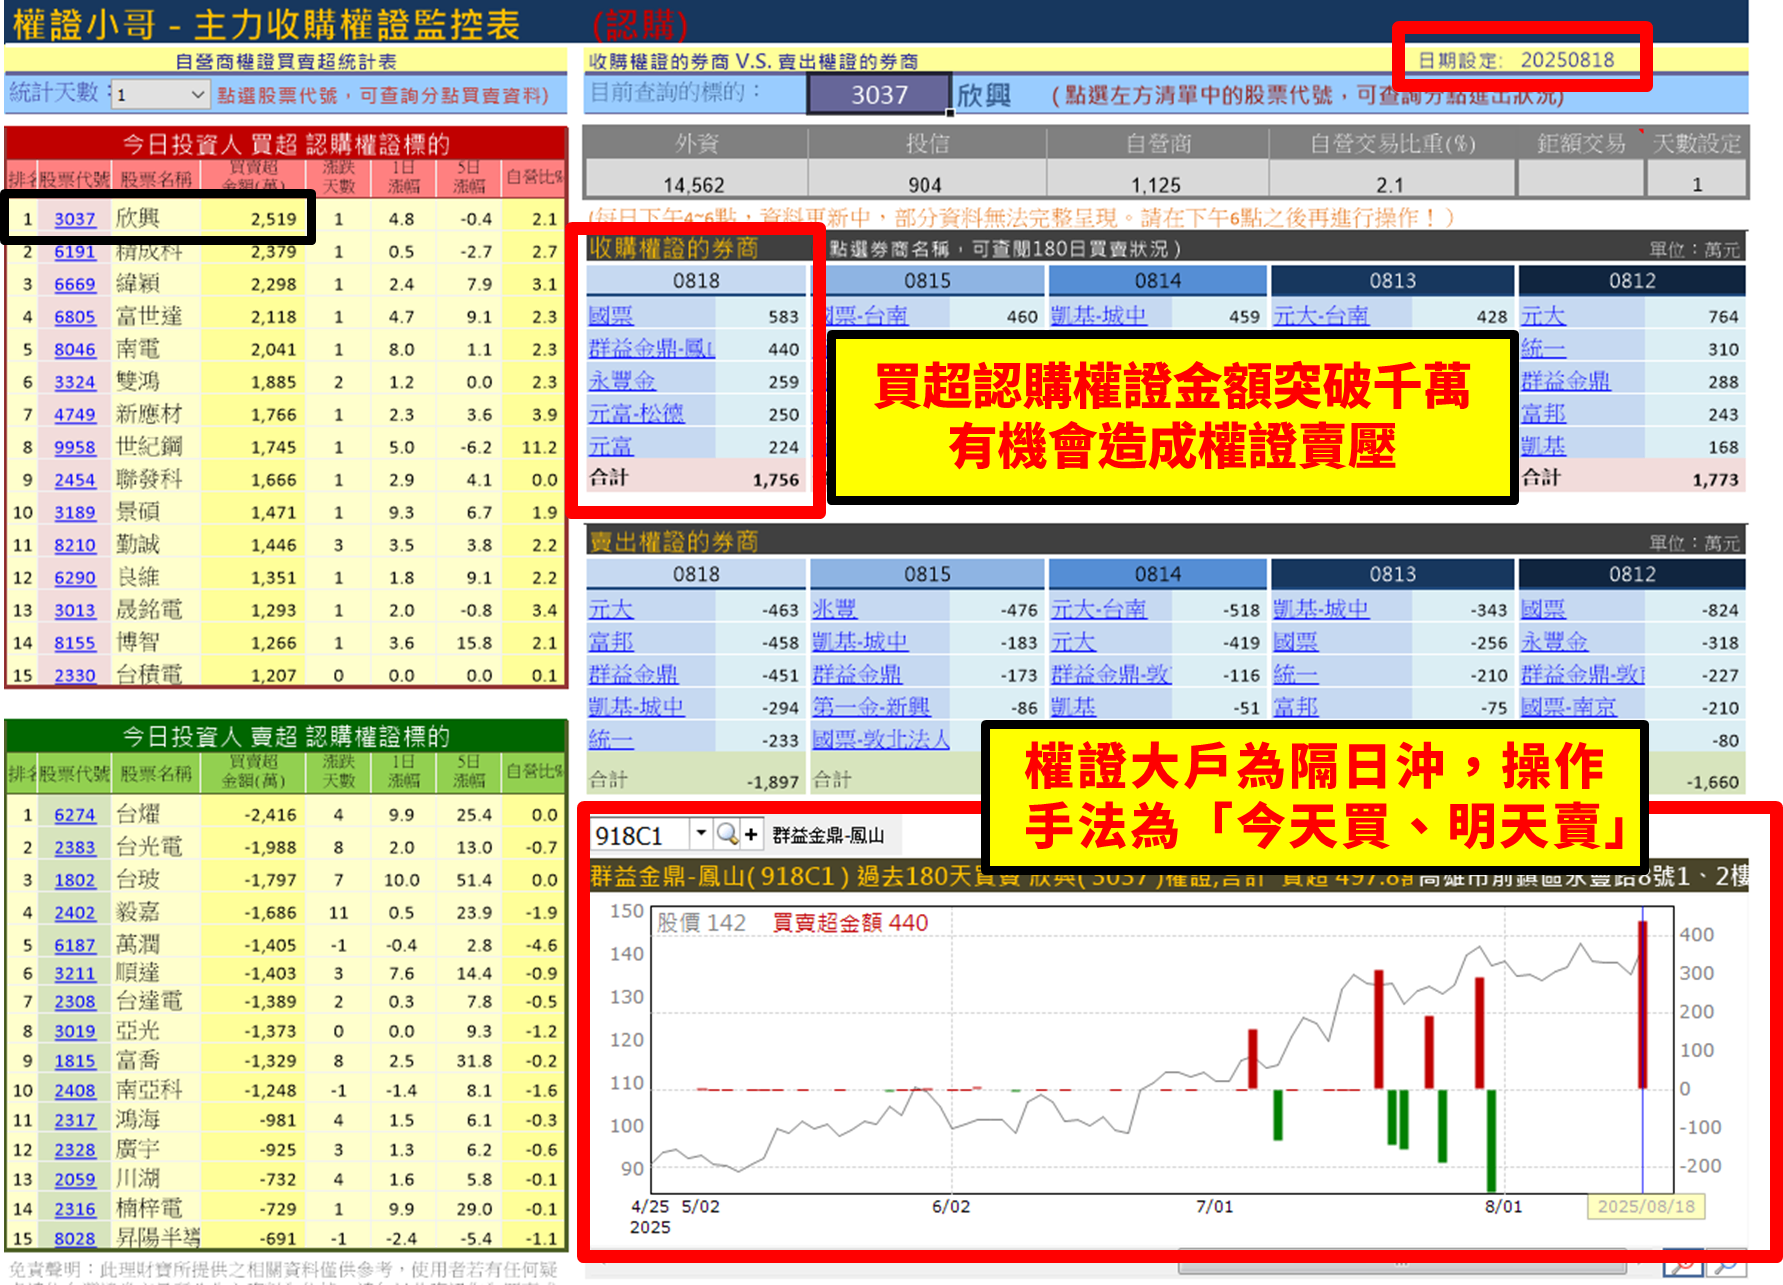Click 富邦 in the 0818 sell column
This screenshot has width=1783, height=1285.
(x=611, y=642)
